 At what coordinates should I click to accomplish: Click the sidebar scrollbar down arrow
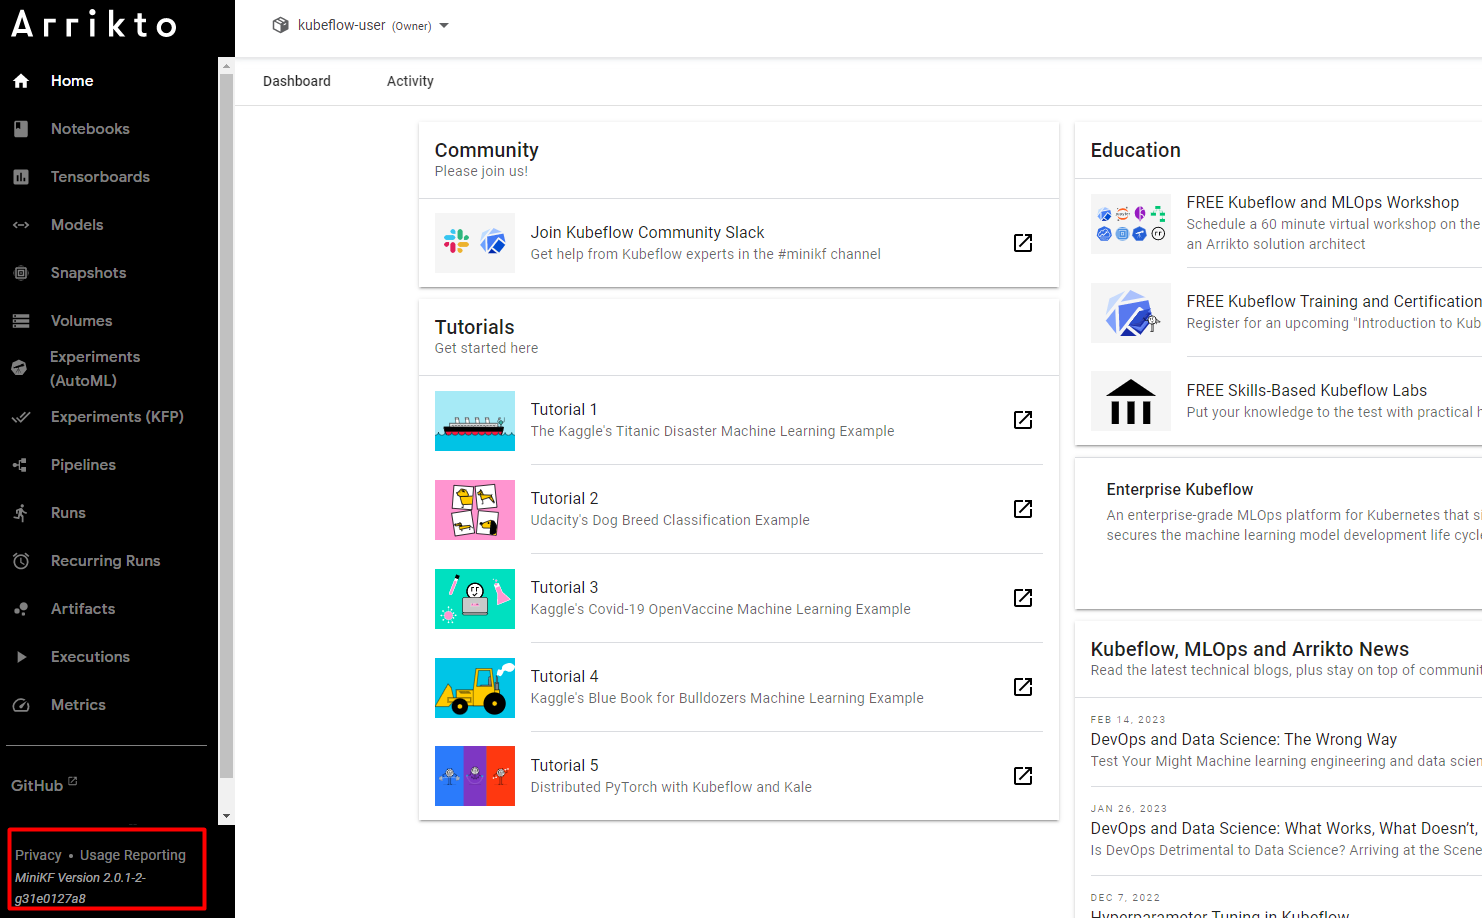226,816
